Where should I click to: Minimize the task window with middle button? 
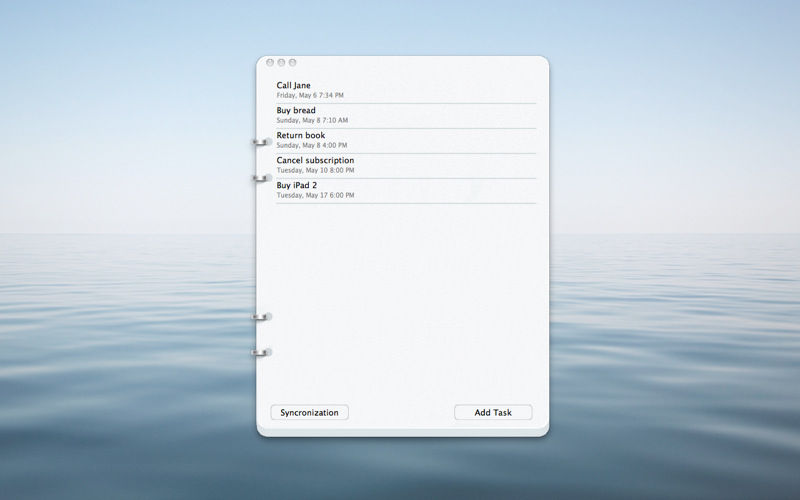coord(281,62)
